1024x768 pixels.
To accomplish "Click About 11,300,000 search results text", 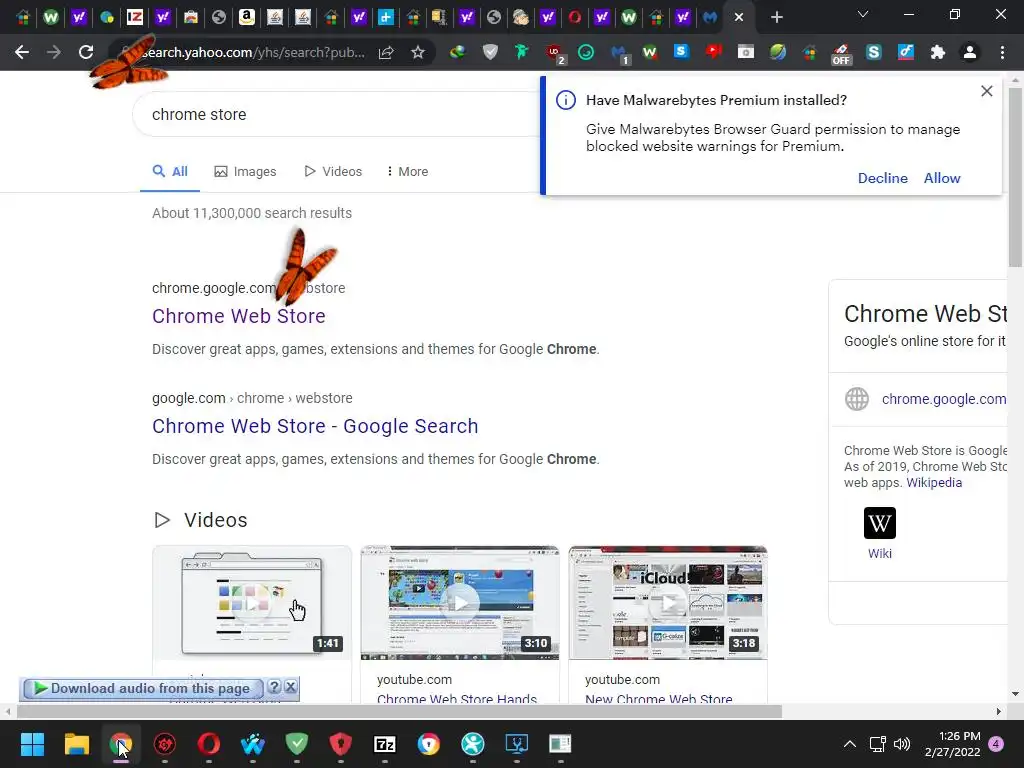I will point(251,213).
